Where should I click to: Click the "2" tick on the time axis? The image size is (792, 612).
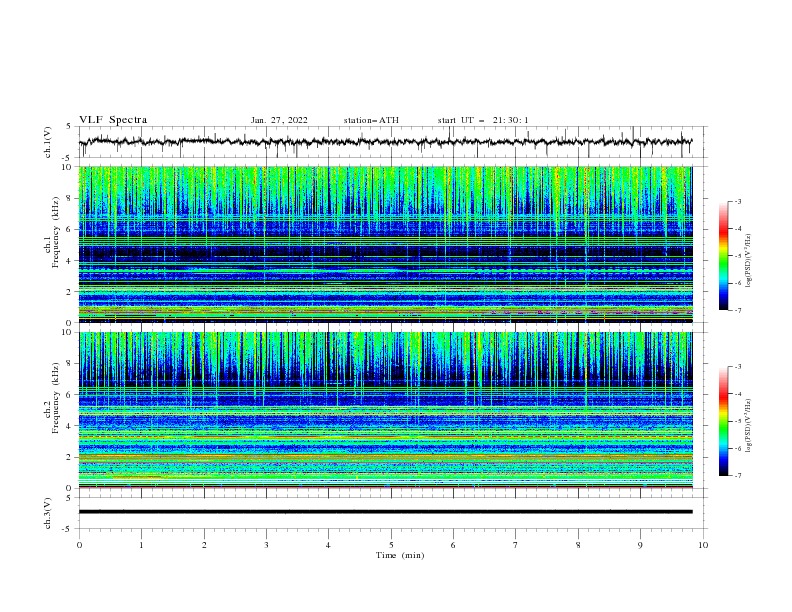tap(204, 545)
